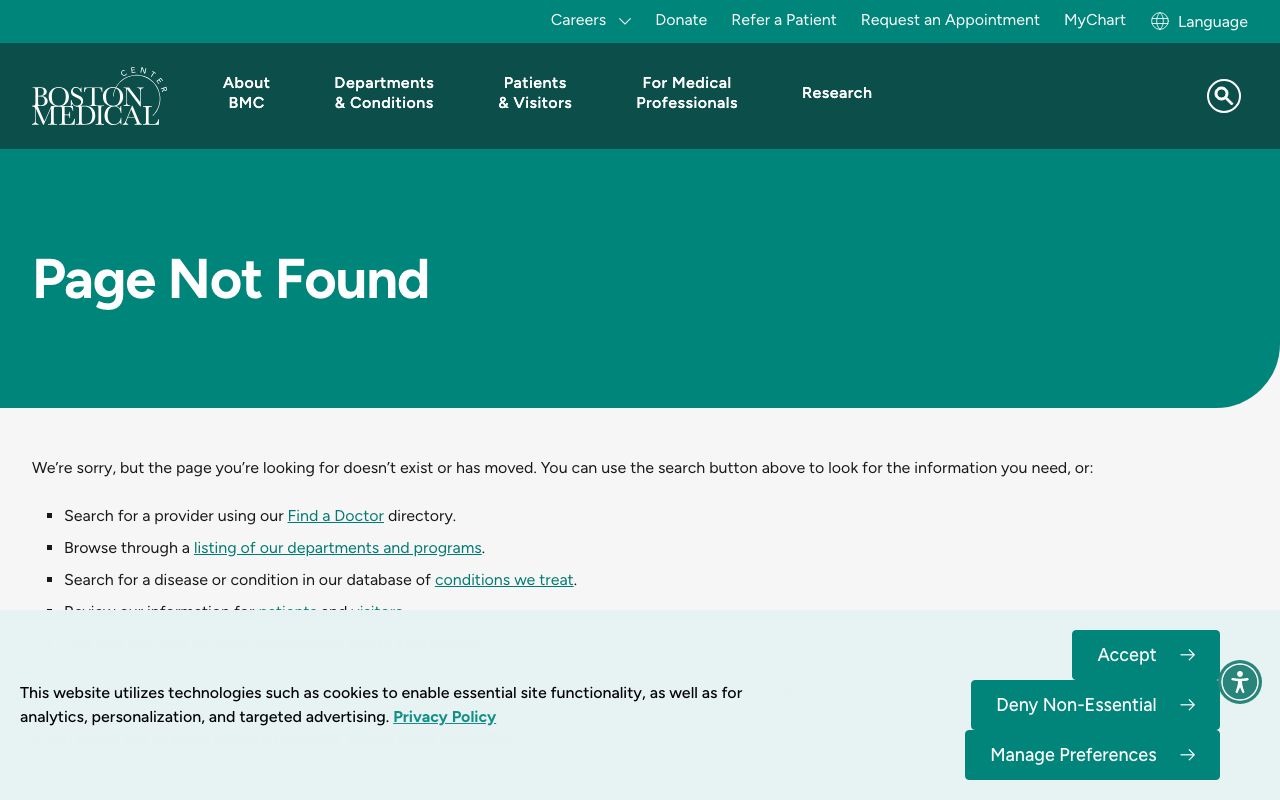Click the arrow on Deny Non-Essential

click(x=1187, y=705)
